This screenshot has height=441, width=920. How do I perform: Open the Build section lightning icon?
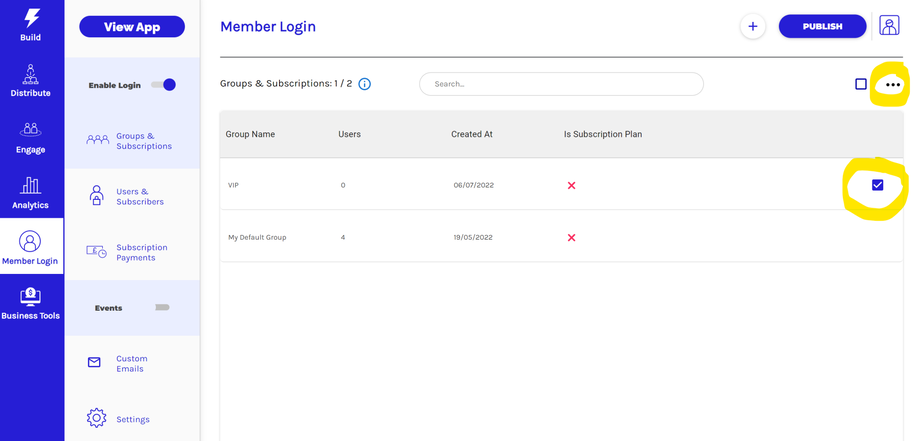31,19
